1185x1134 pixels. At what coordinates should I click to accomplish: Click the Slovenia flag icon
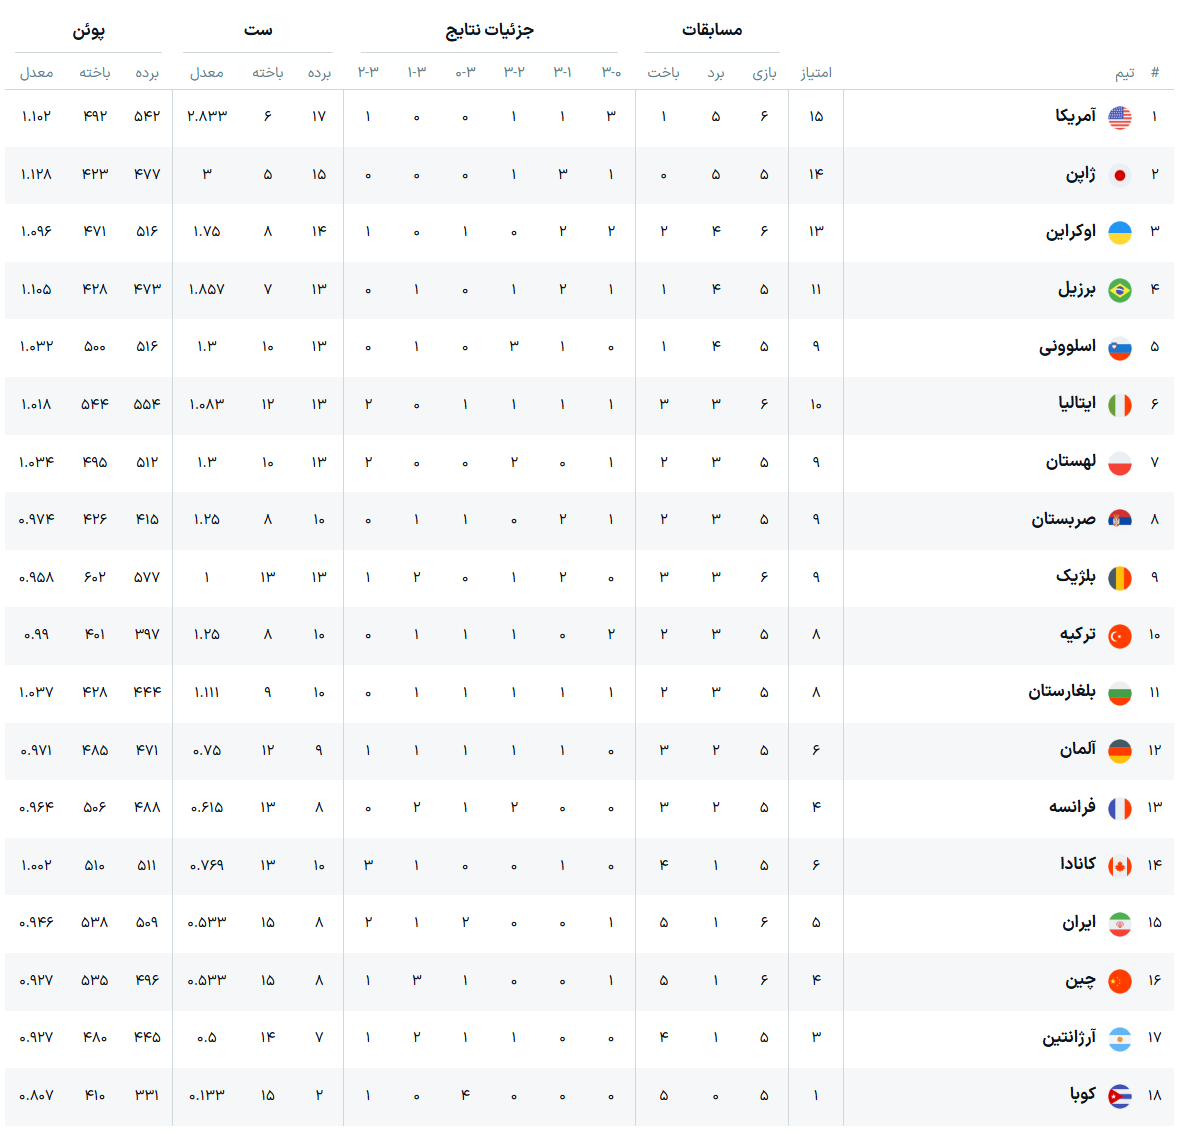point(1119,348)
